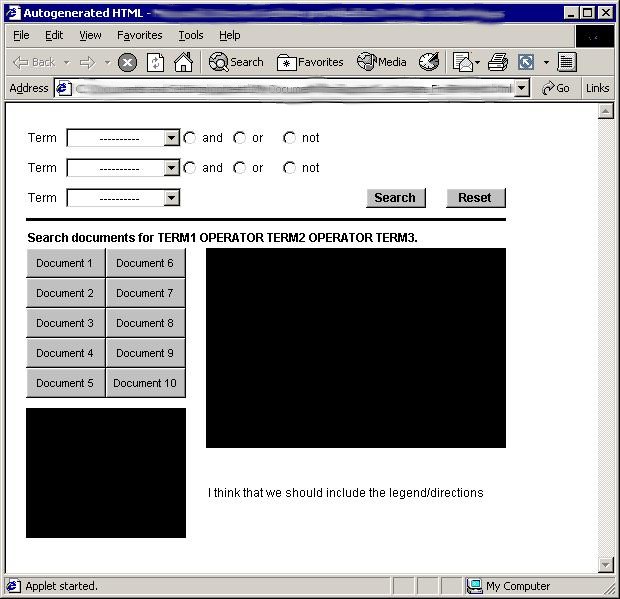Click the Stop loading toolbar icon
Viewport: 620px width, 599px height.
(x=127, y=62)
